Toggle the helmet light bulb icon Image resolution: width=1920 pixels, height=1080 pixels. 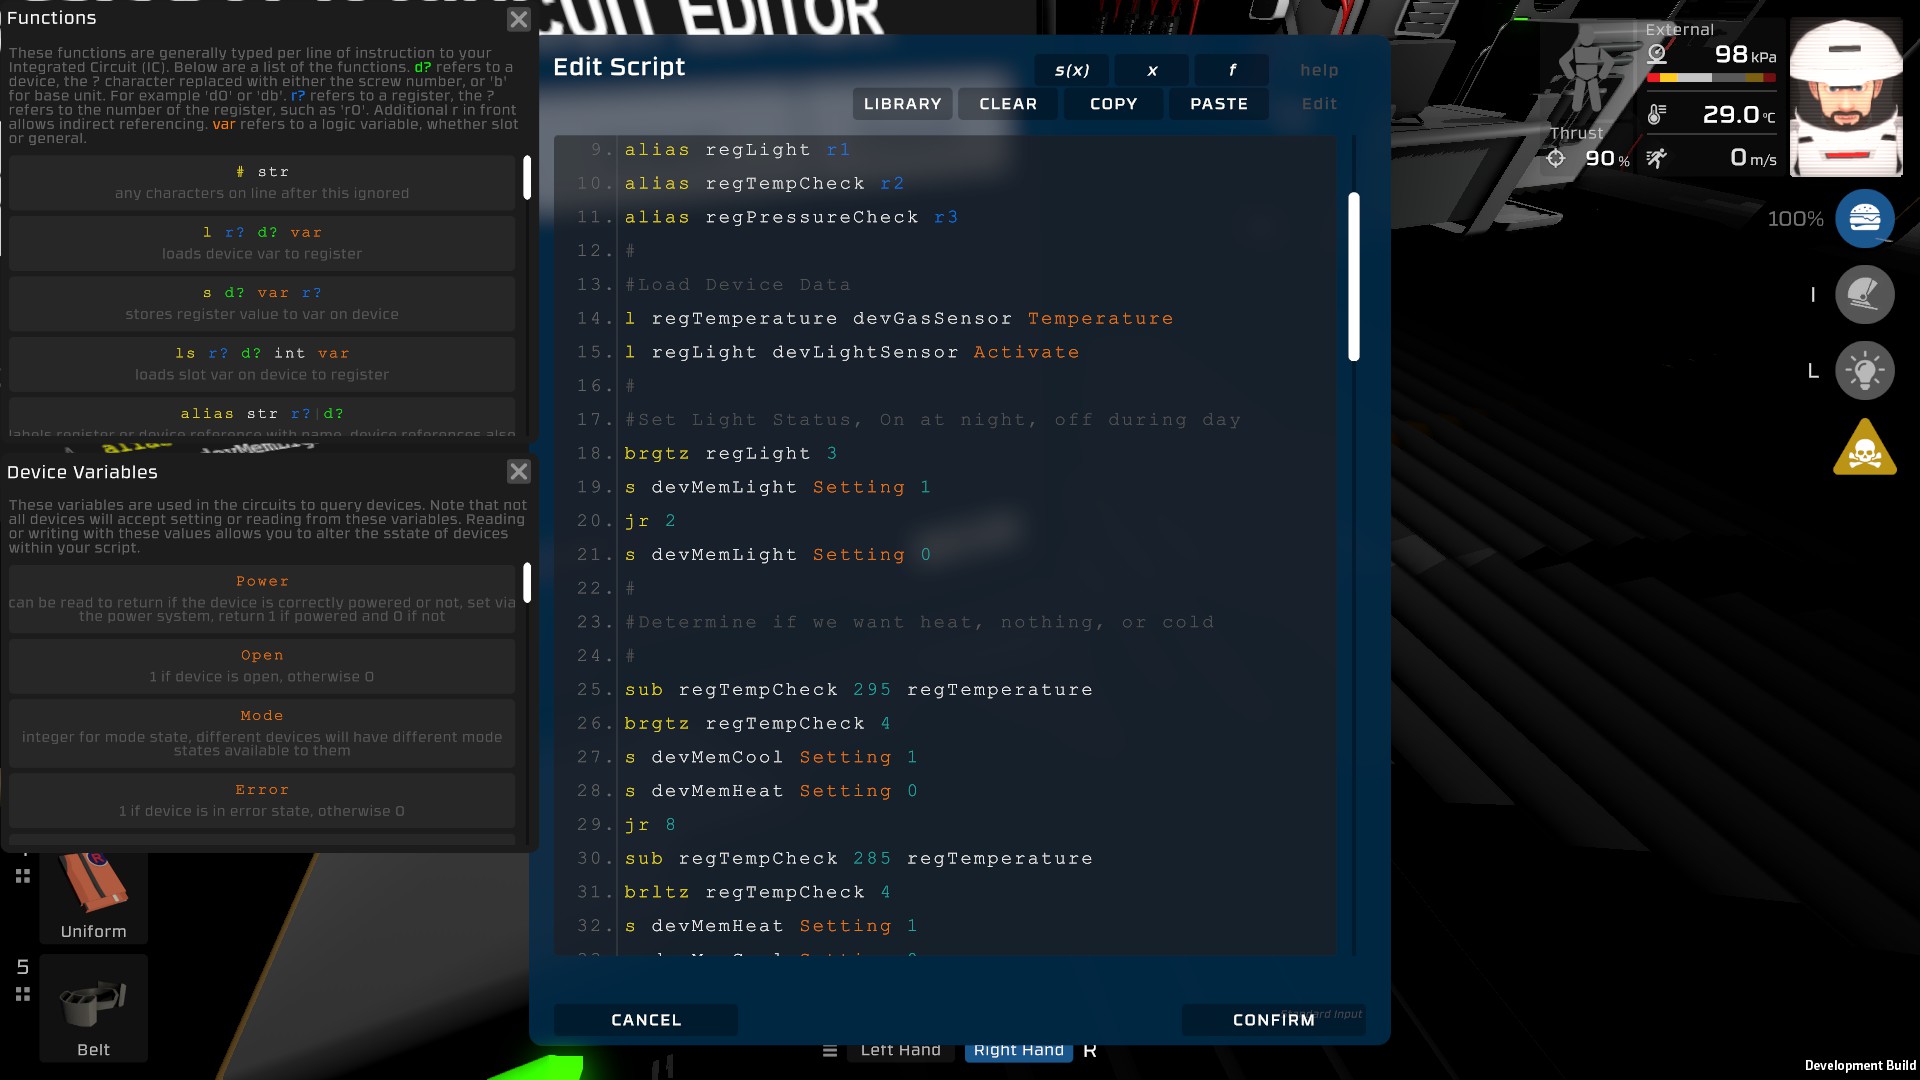click(1864, 371)
